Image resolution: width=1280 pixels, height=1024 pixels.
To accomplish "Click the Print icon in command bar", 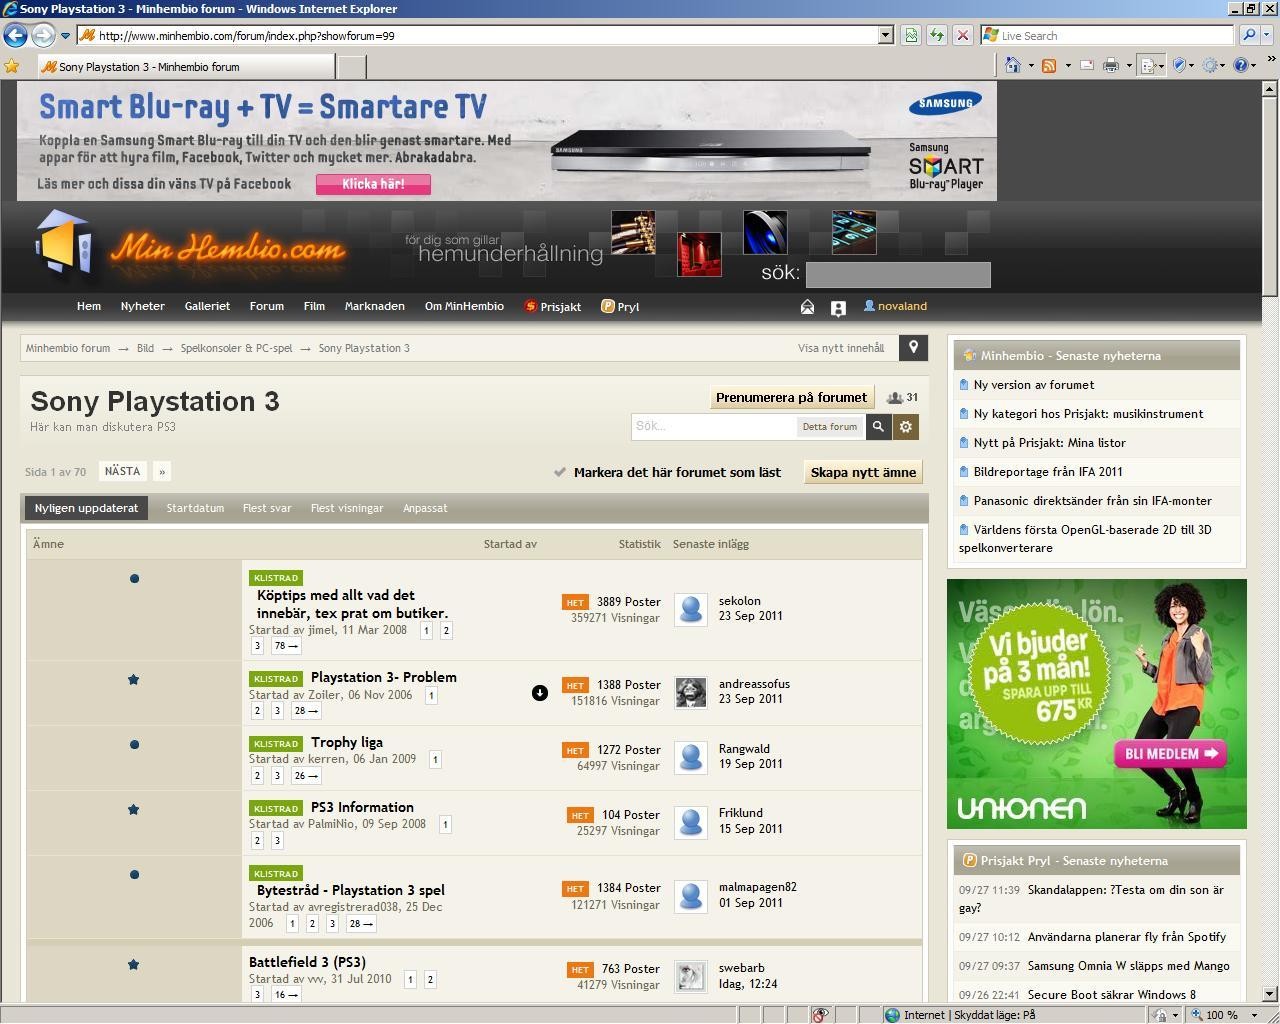I will point(1111,66).
